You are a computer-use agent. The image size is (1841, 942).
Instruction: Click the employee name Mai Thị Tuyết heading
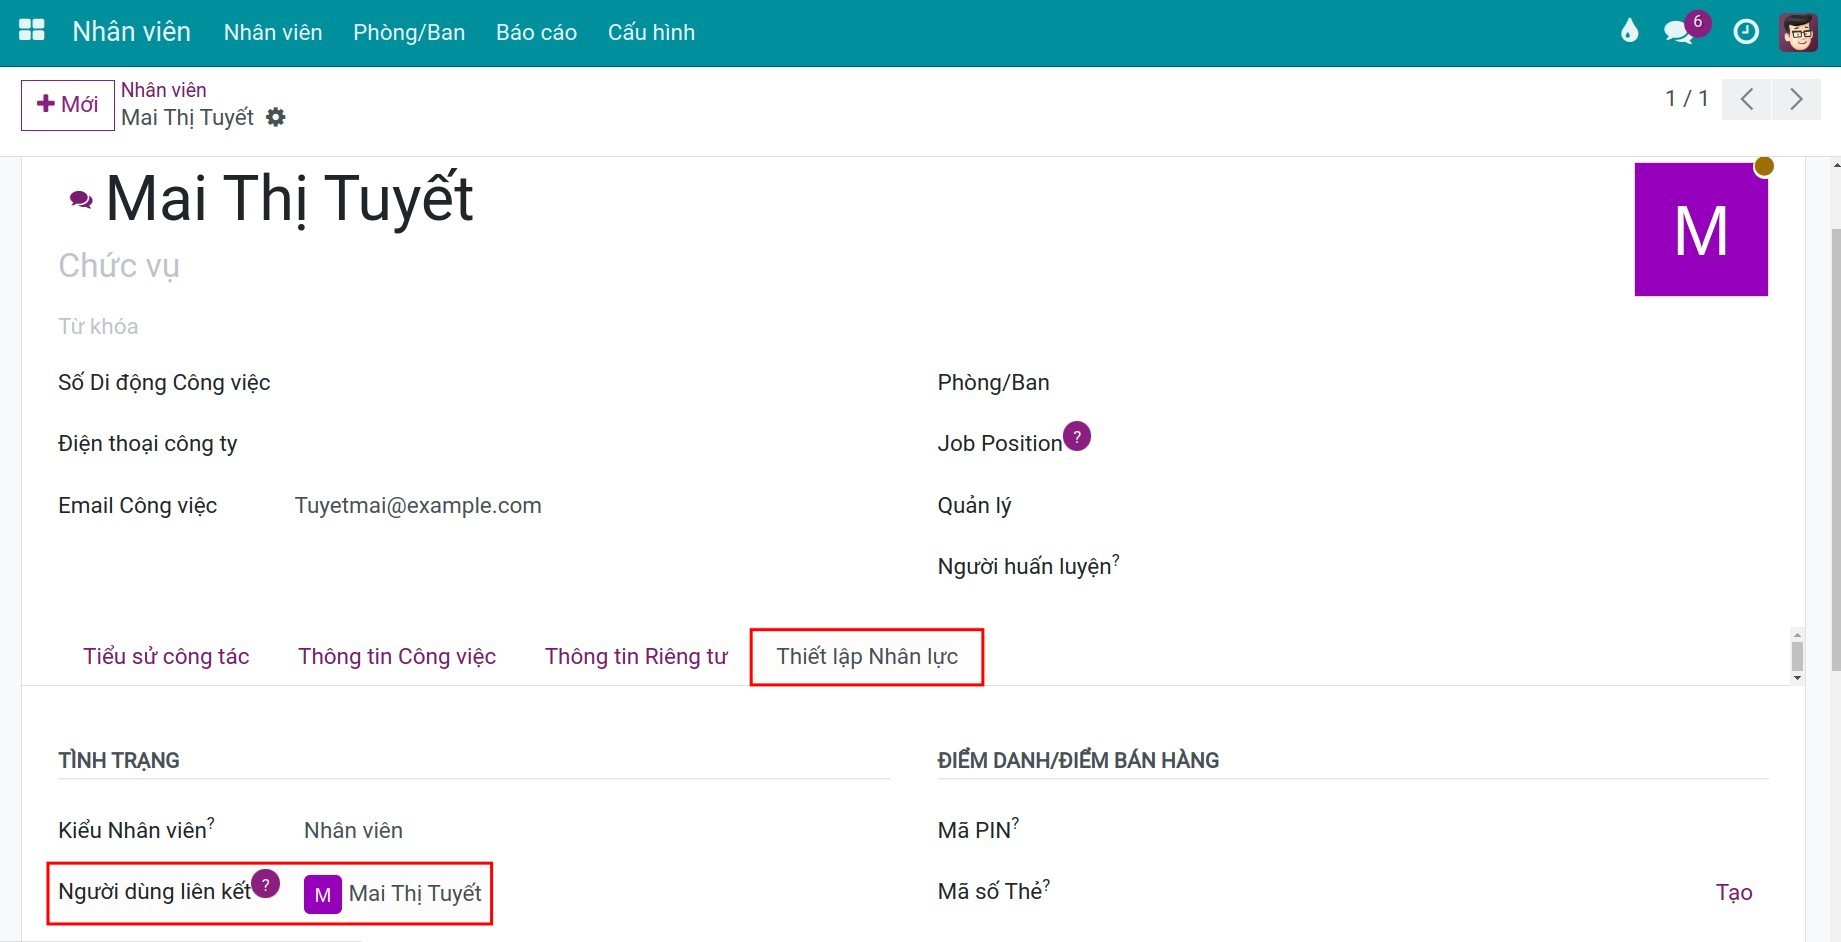pos(289,199)
